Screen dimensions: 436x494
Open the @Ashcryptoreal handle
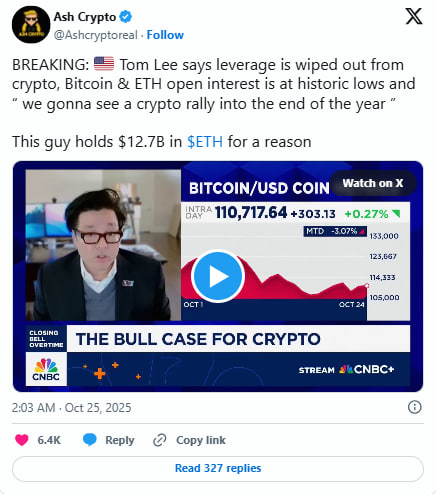pyautogui.click(x=96, y=35)
